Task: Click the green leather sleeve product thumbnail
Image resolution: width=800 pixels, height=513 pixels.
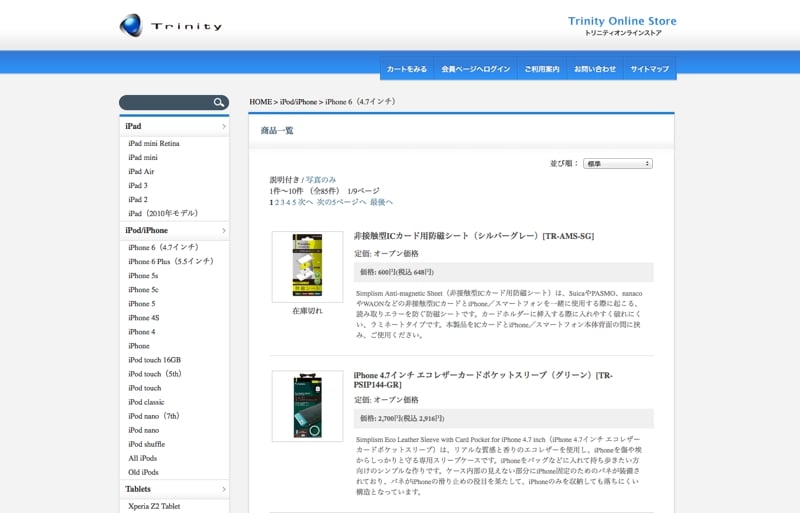Action: 307,405
